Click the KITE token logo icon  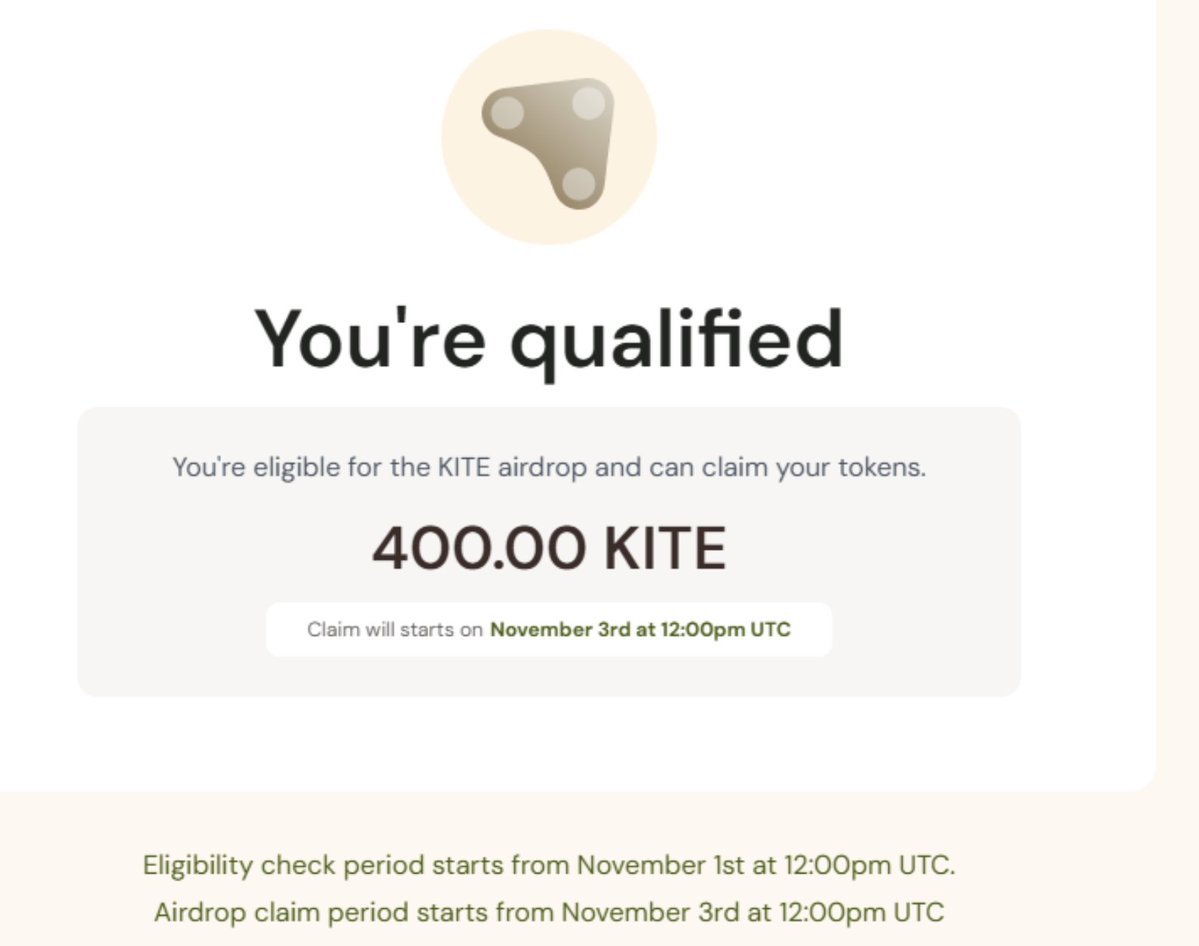(549, 137)
